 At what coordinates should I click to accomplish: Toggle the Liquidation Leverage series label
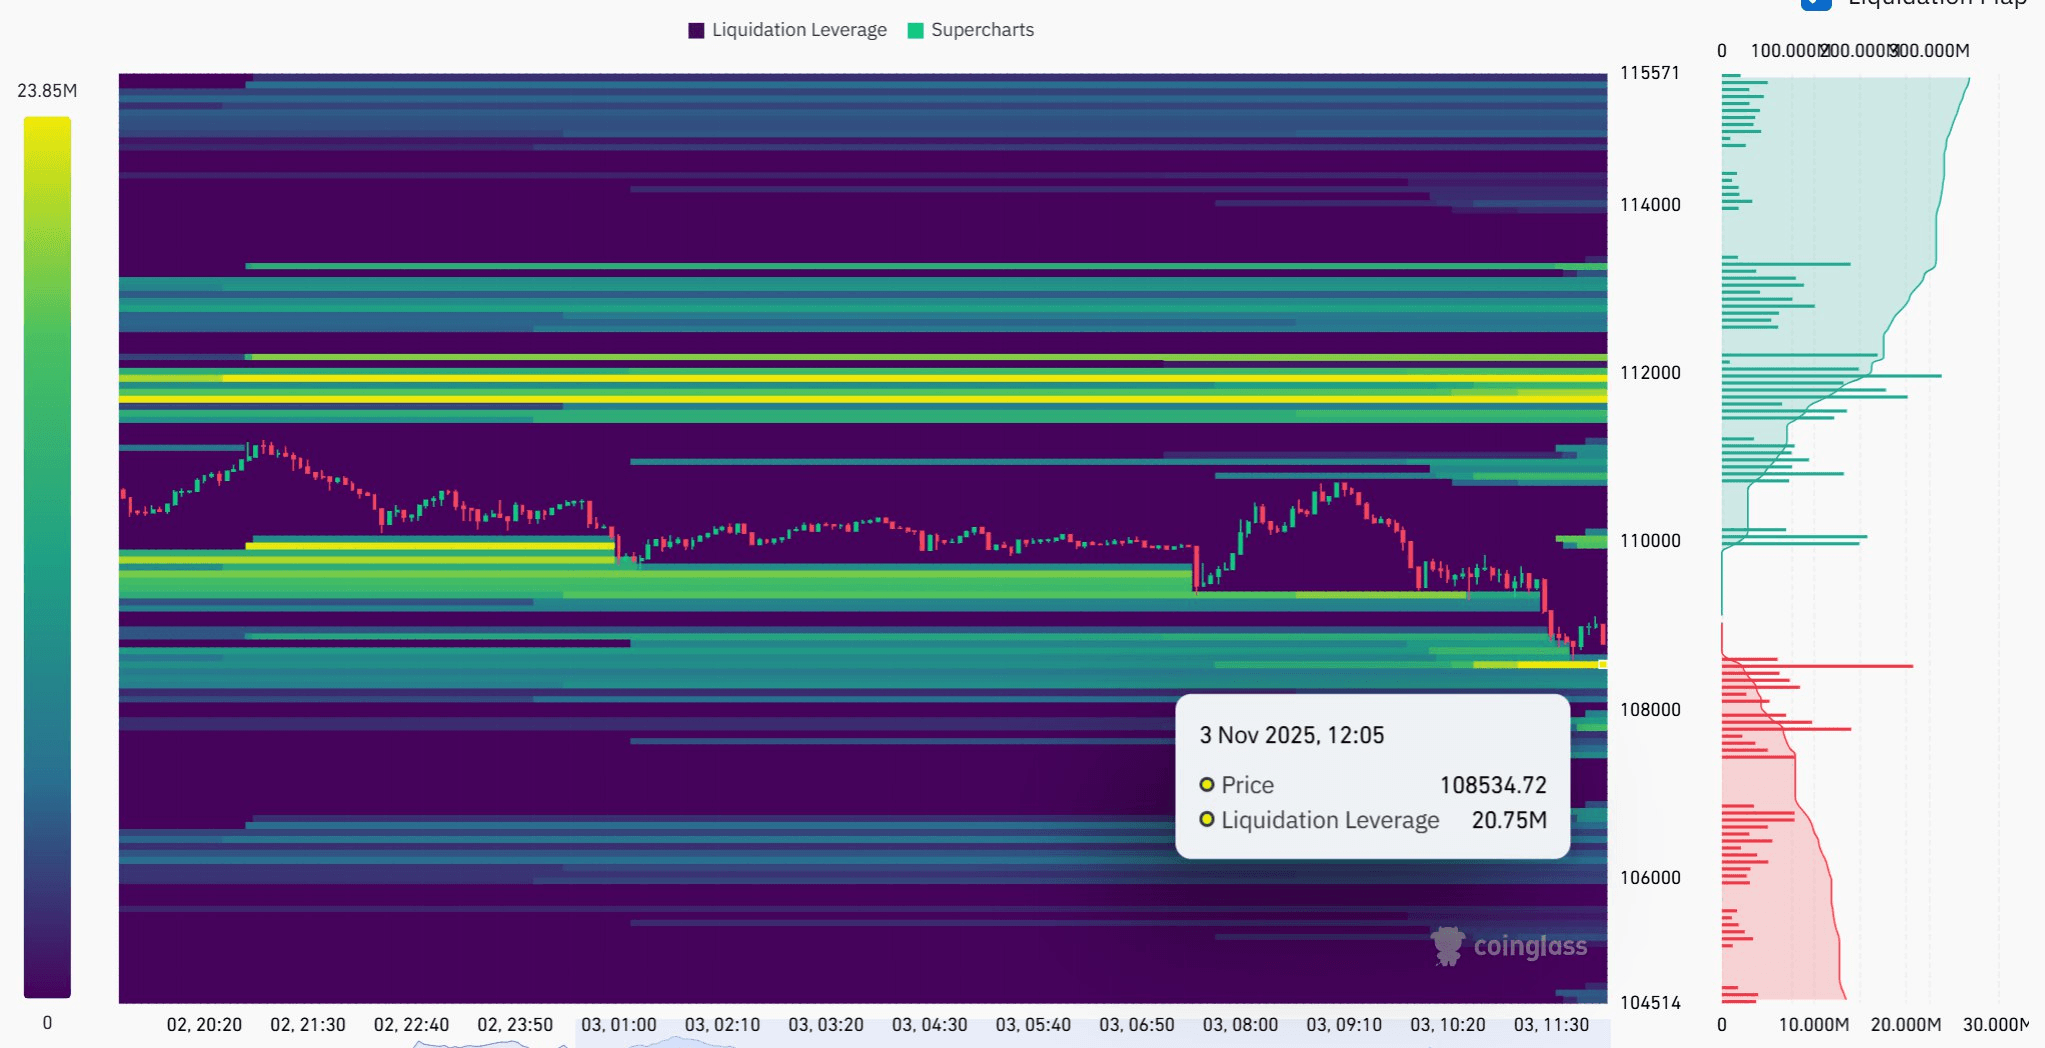click(799, 30)
